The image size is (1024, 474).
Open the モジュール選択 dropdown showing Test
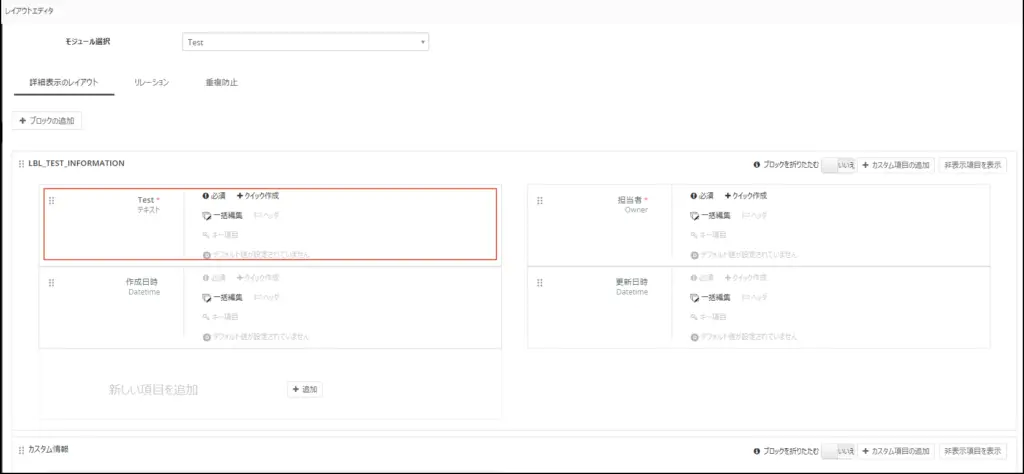305,42
